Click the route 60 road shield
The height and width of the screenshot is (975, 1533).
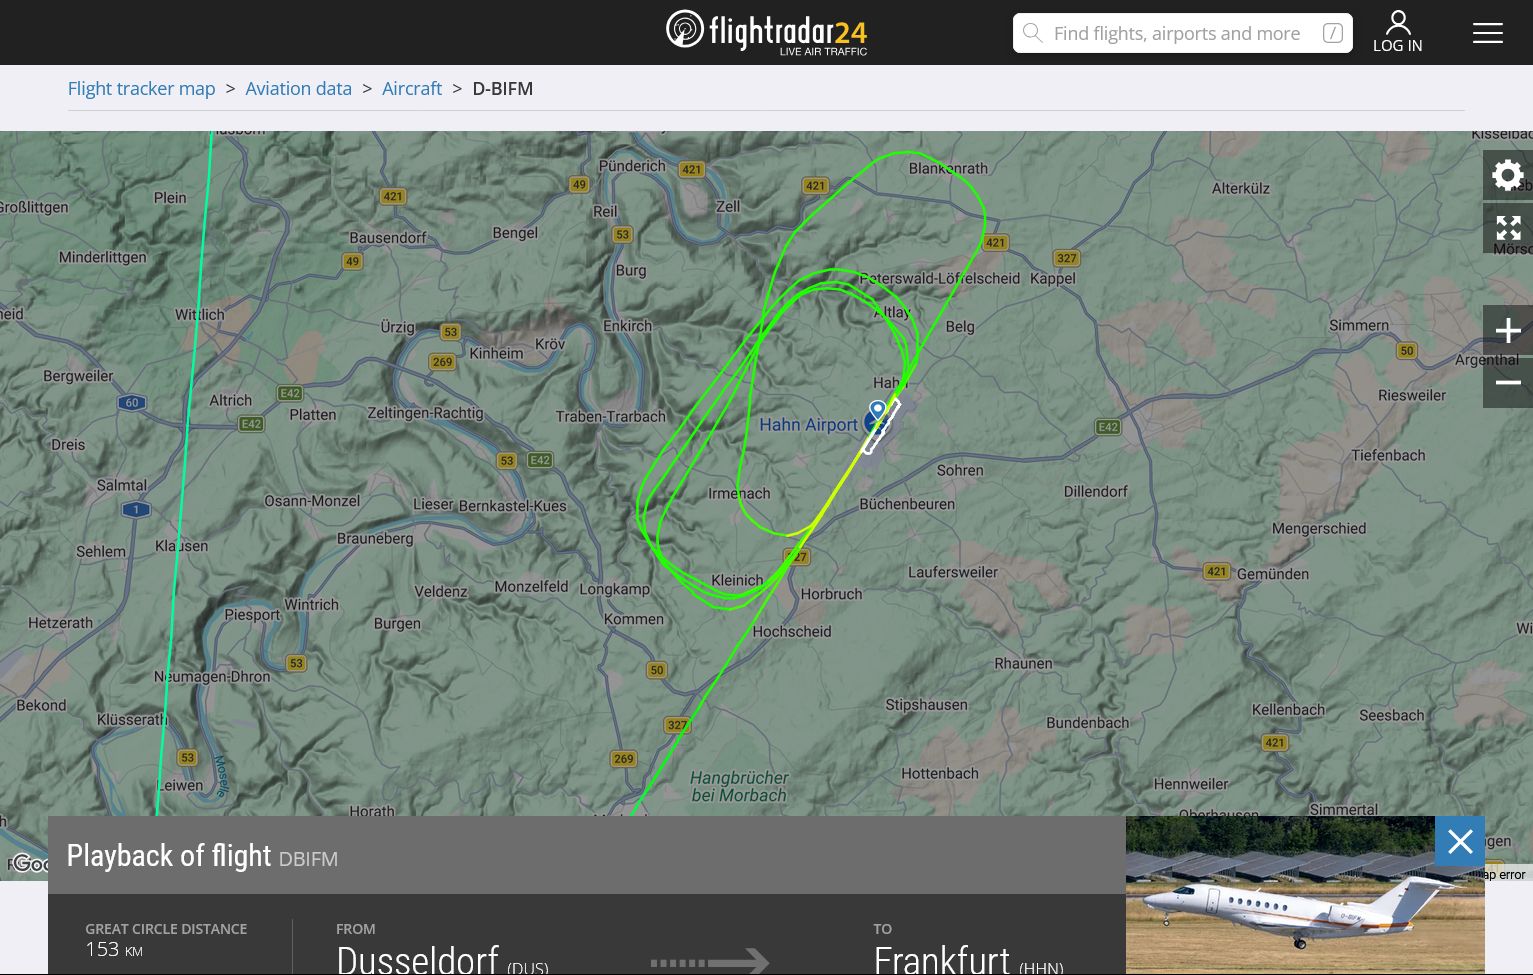point(132,402)
